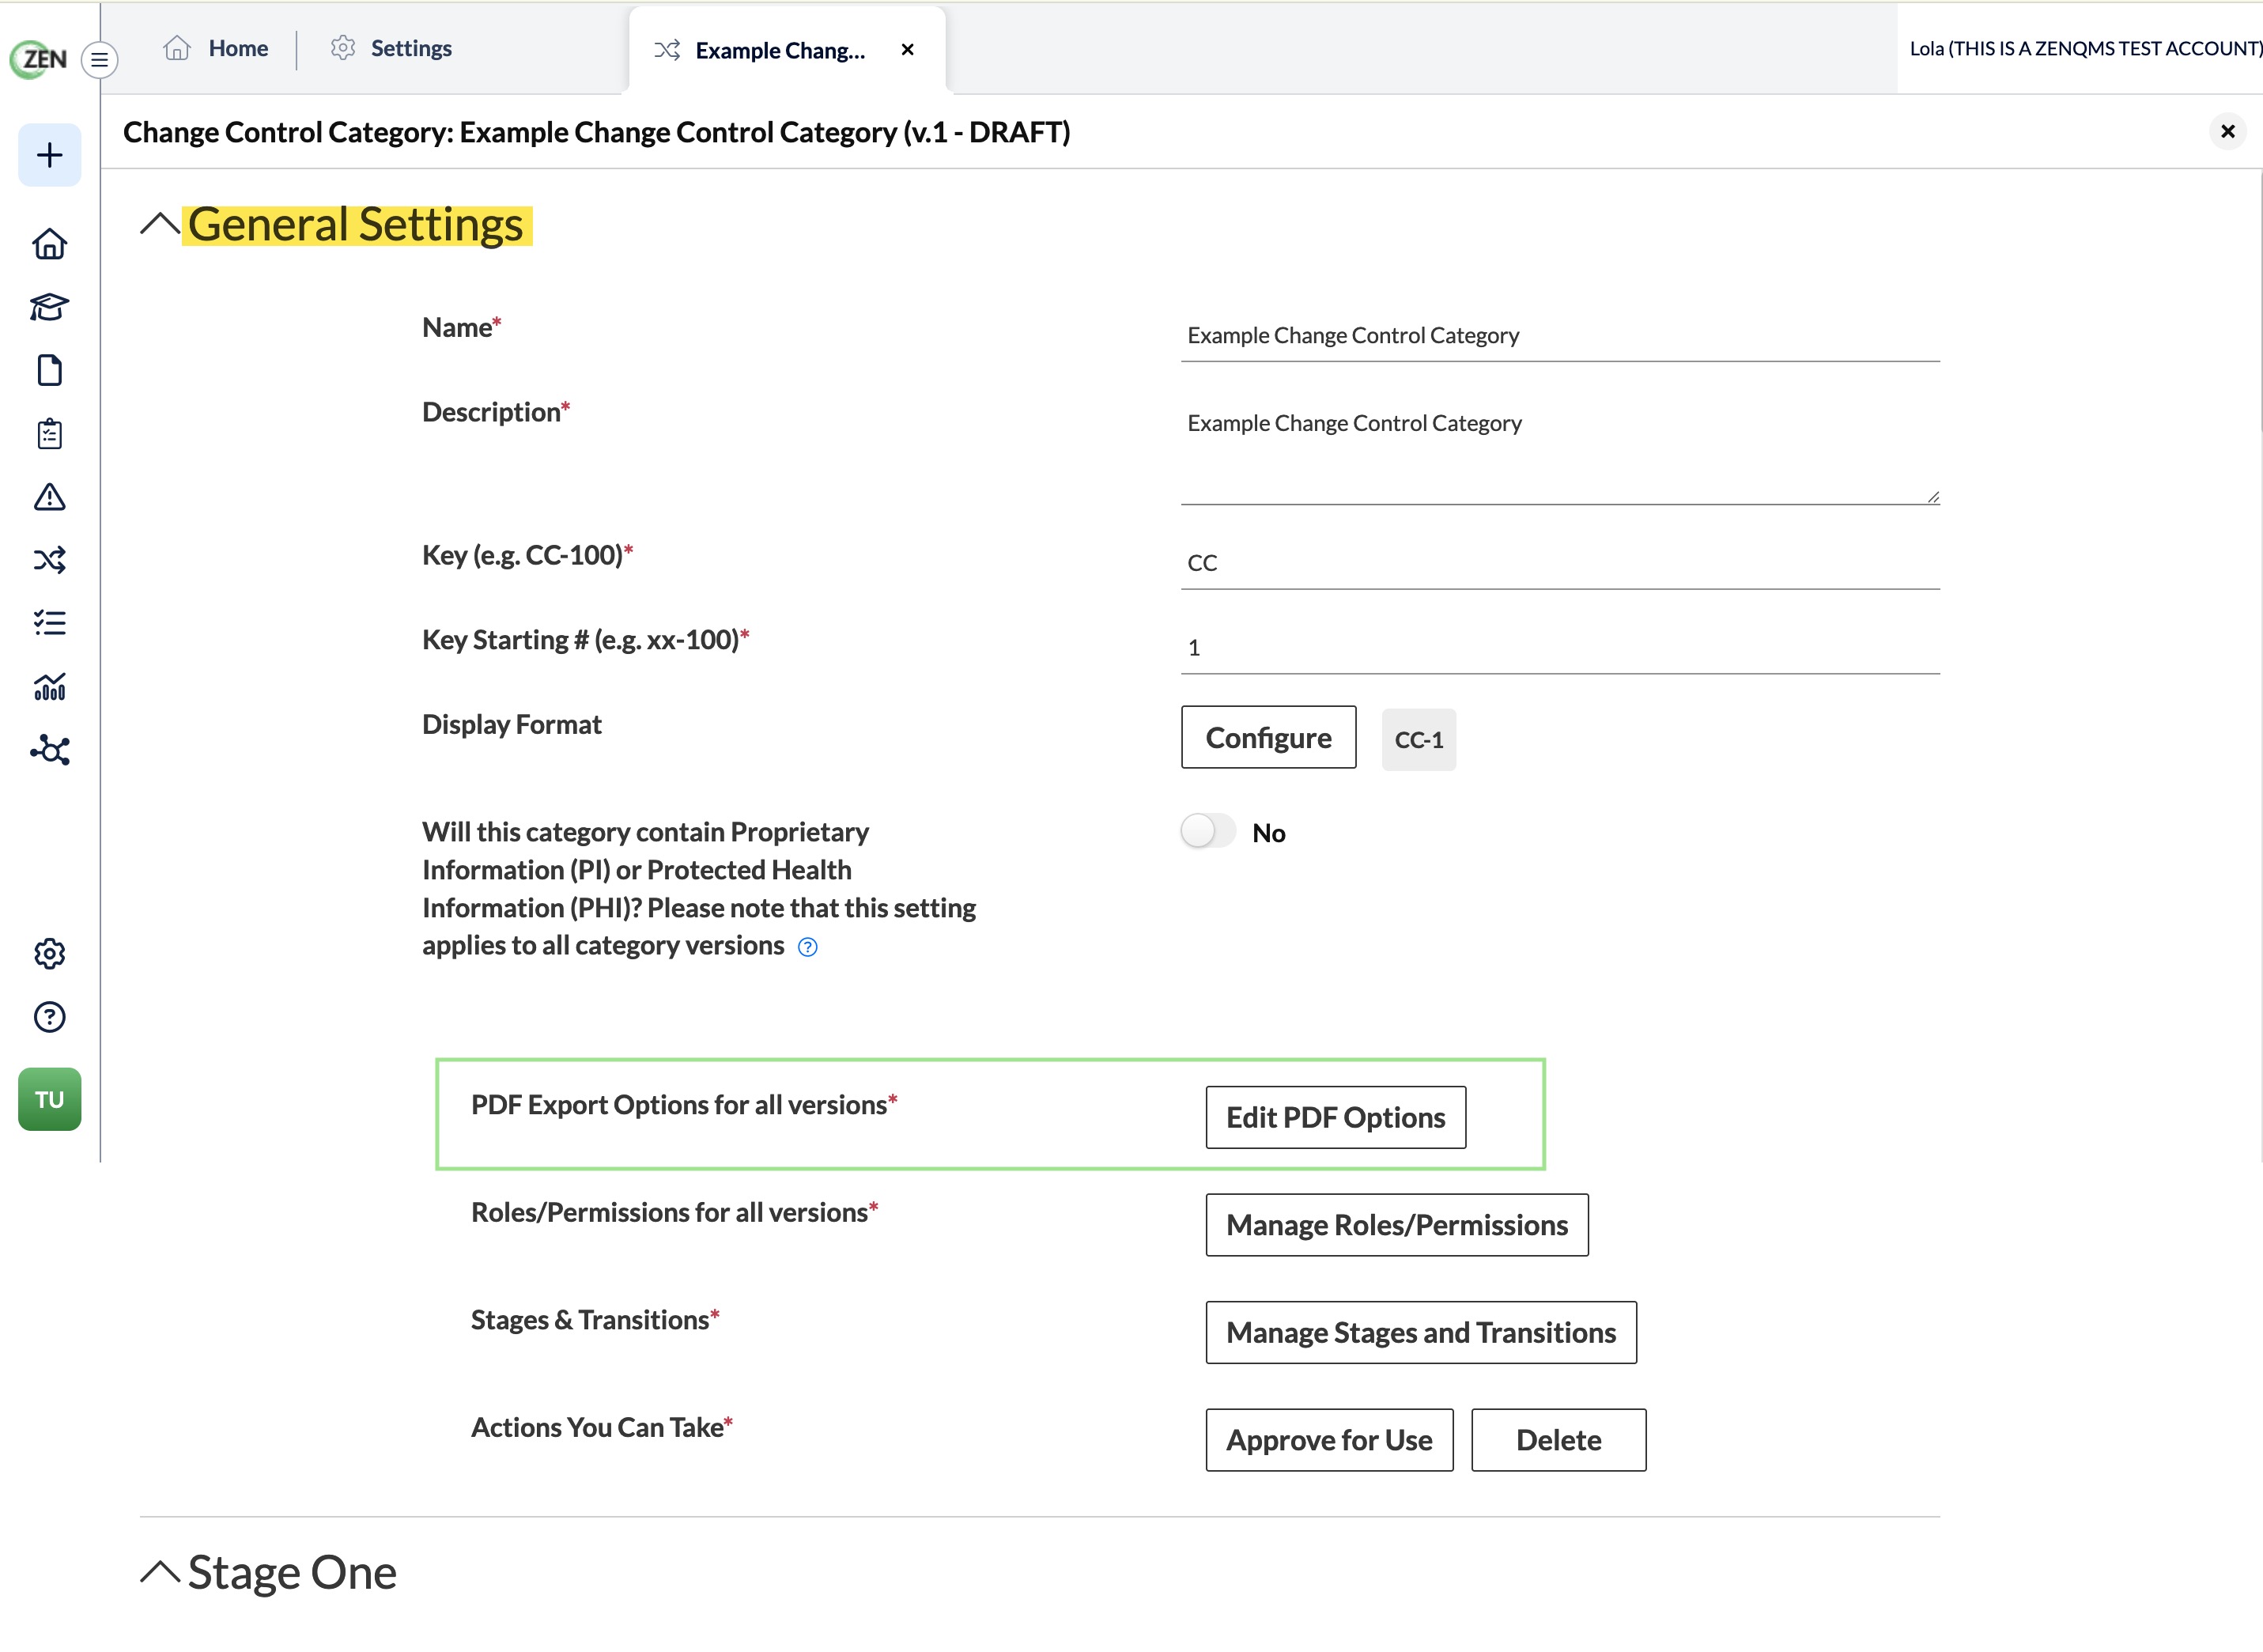
Task: Click the Key Starting # input field
Action: [x=1560, y=647]
